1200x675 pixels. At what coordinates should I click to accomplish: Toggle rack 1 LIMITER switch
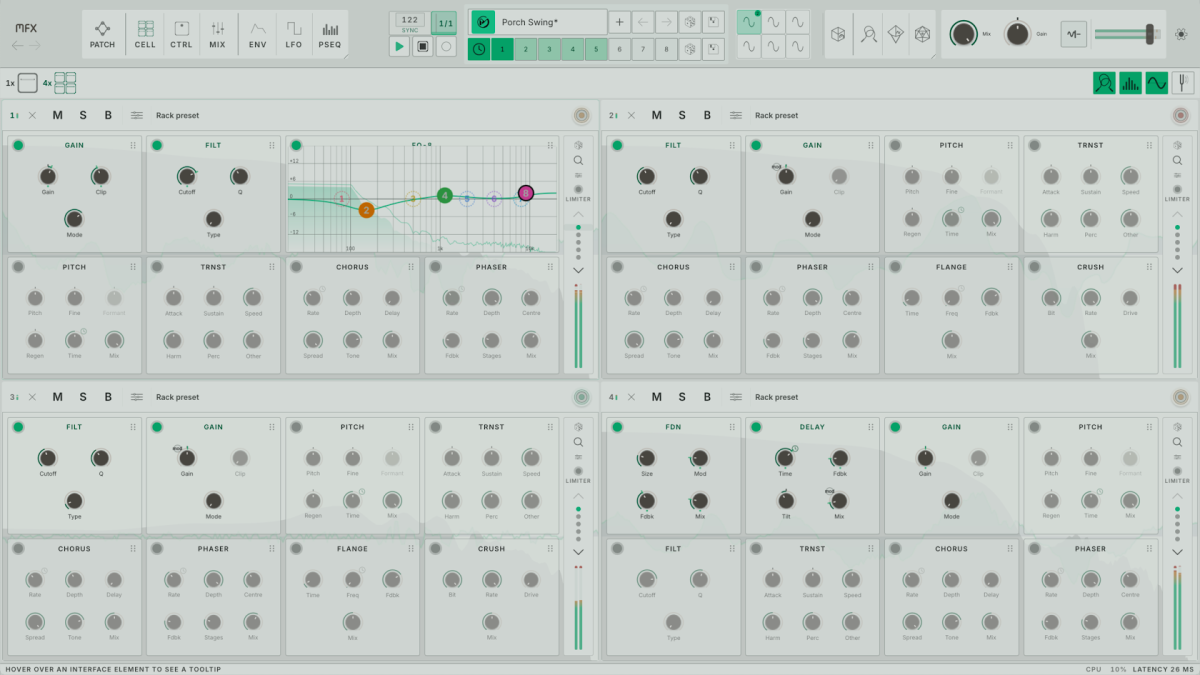click(578, 189)
